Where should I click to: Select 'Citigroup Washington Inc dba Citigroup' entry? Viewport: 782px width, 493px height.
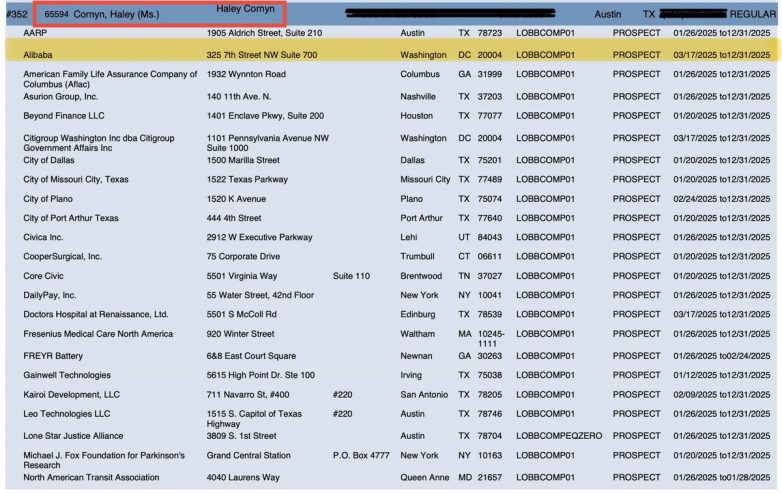coord(99,143)
